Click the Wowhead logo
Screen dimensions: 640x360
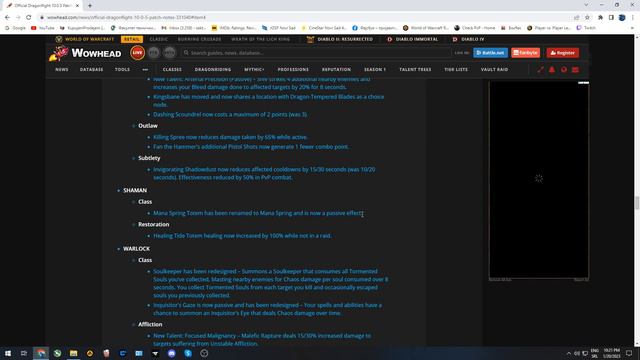point(85,53)
